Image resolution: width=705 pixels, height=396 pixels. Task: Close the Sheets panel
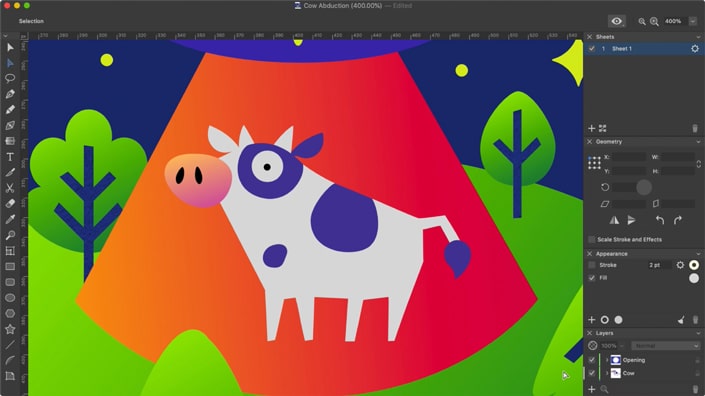[589, 37]
